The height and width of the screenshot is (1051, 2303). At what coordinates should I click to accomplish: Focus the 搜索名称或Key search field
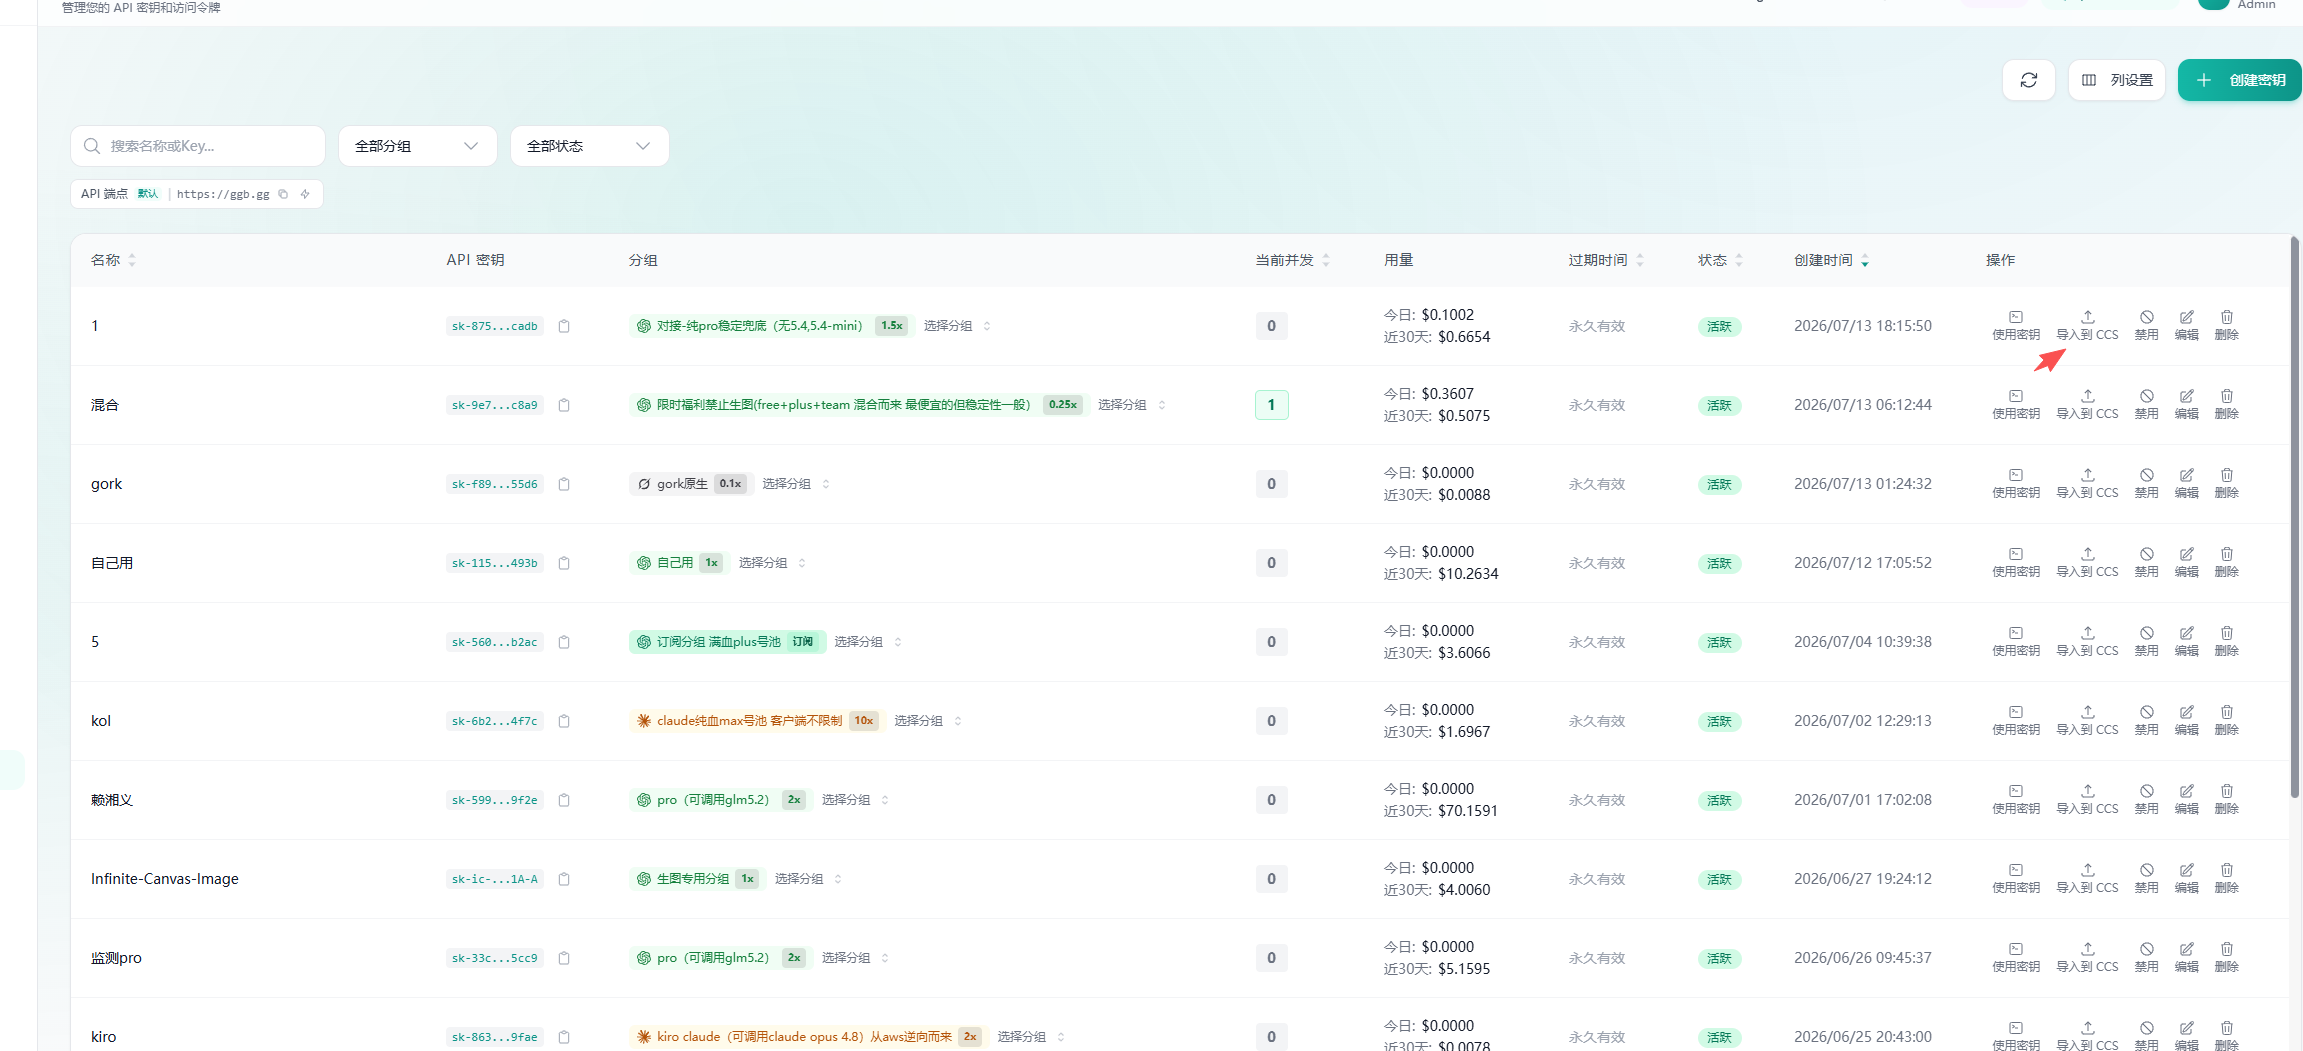[x=198, y=146]
